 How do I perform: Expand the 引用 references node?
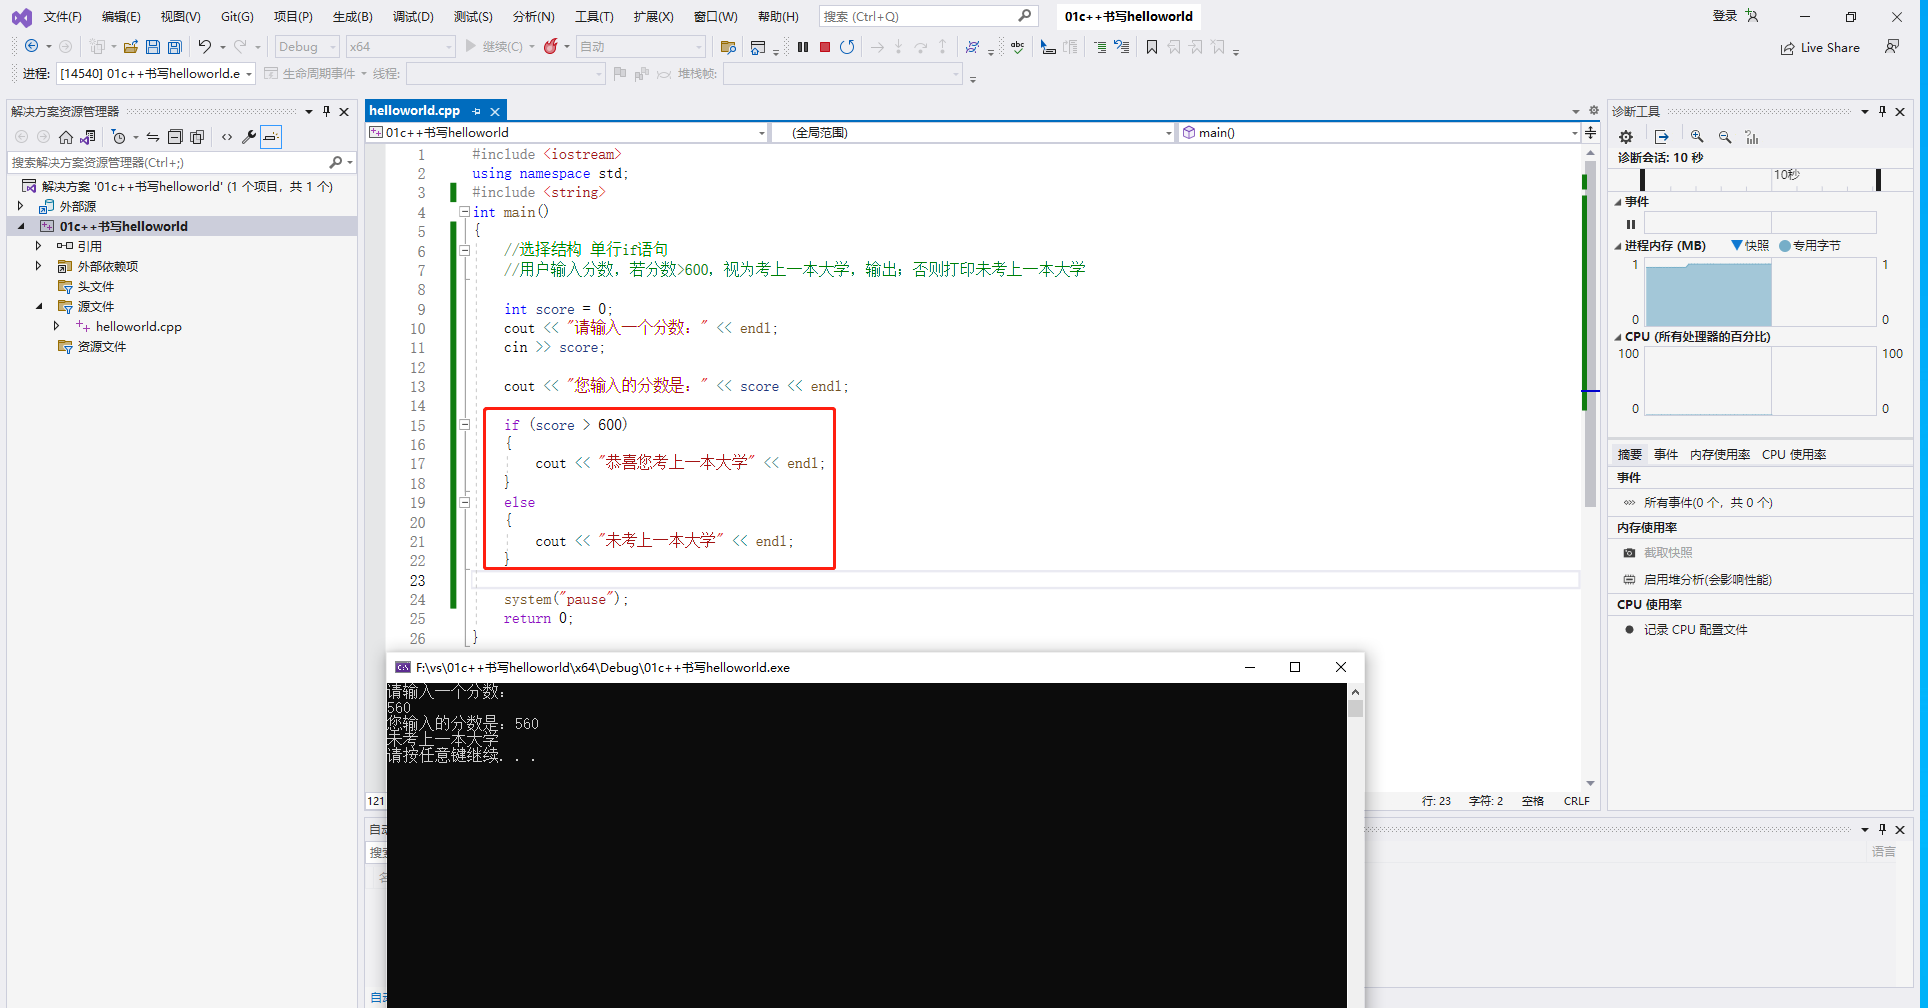coord(39,246)
